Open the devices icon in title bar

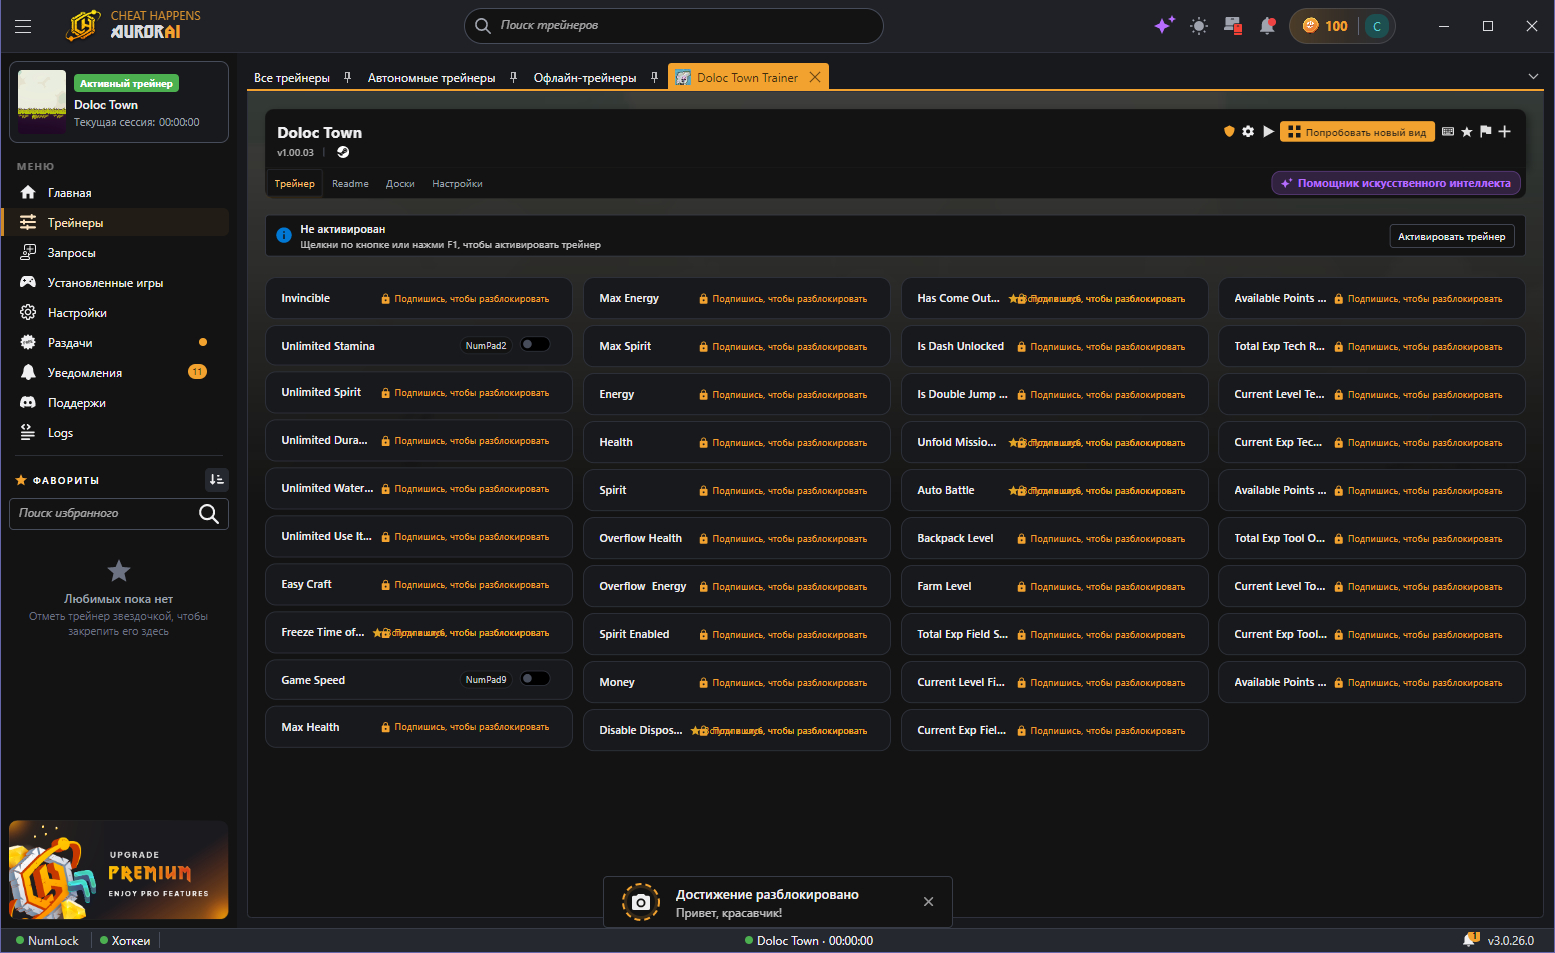point(1233,26)
